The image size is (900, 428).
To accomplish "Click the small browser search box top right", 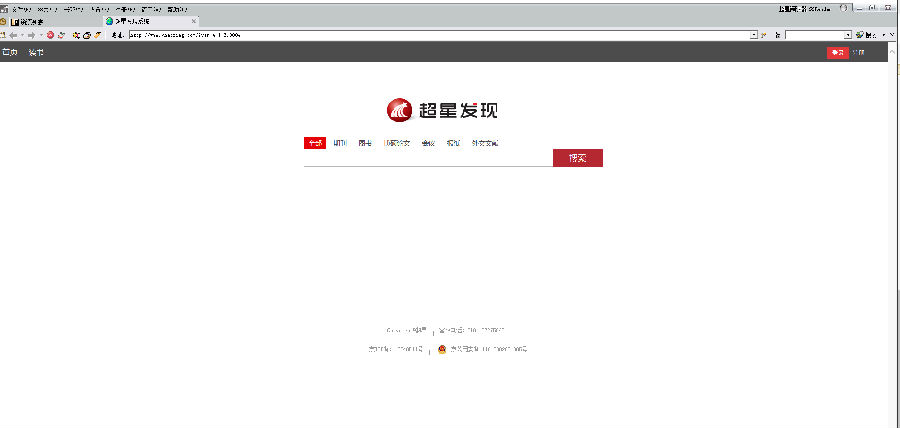I will [814, 35].
